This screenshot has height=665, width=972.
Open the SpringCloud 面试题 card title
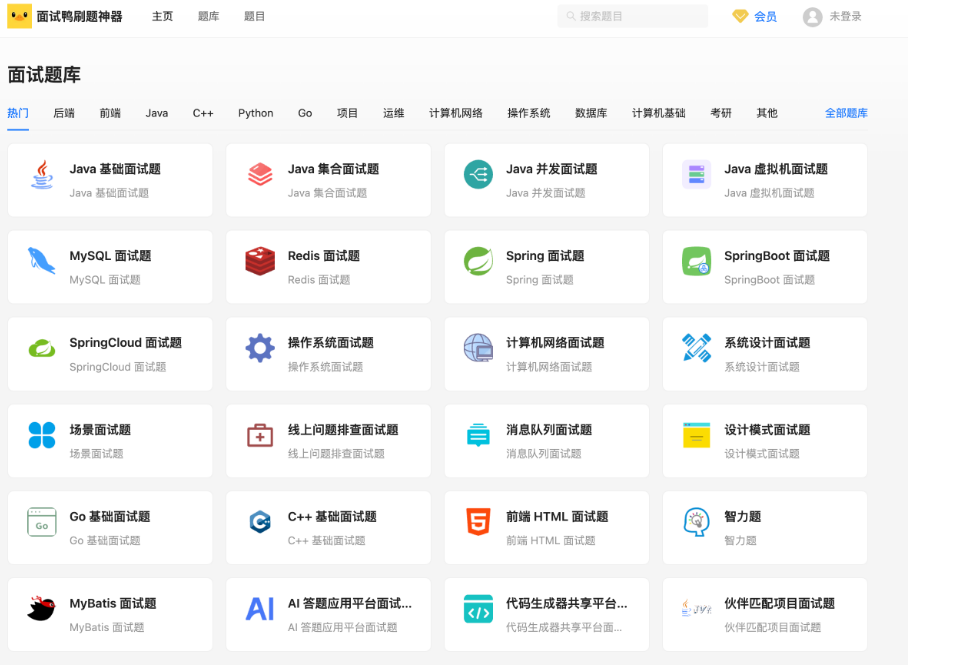125,343
